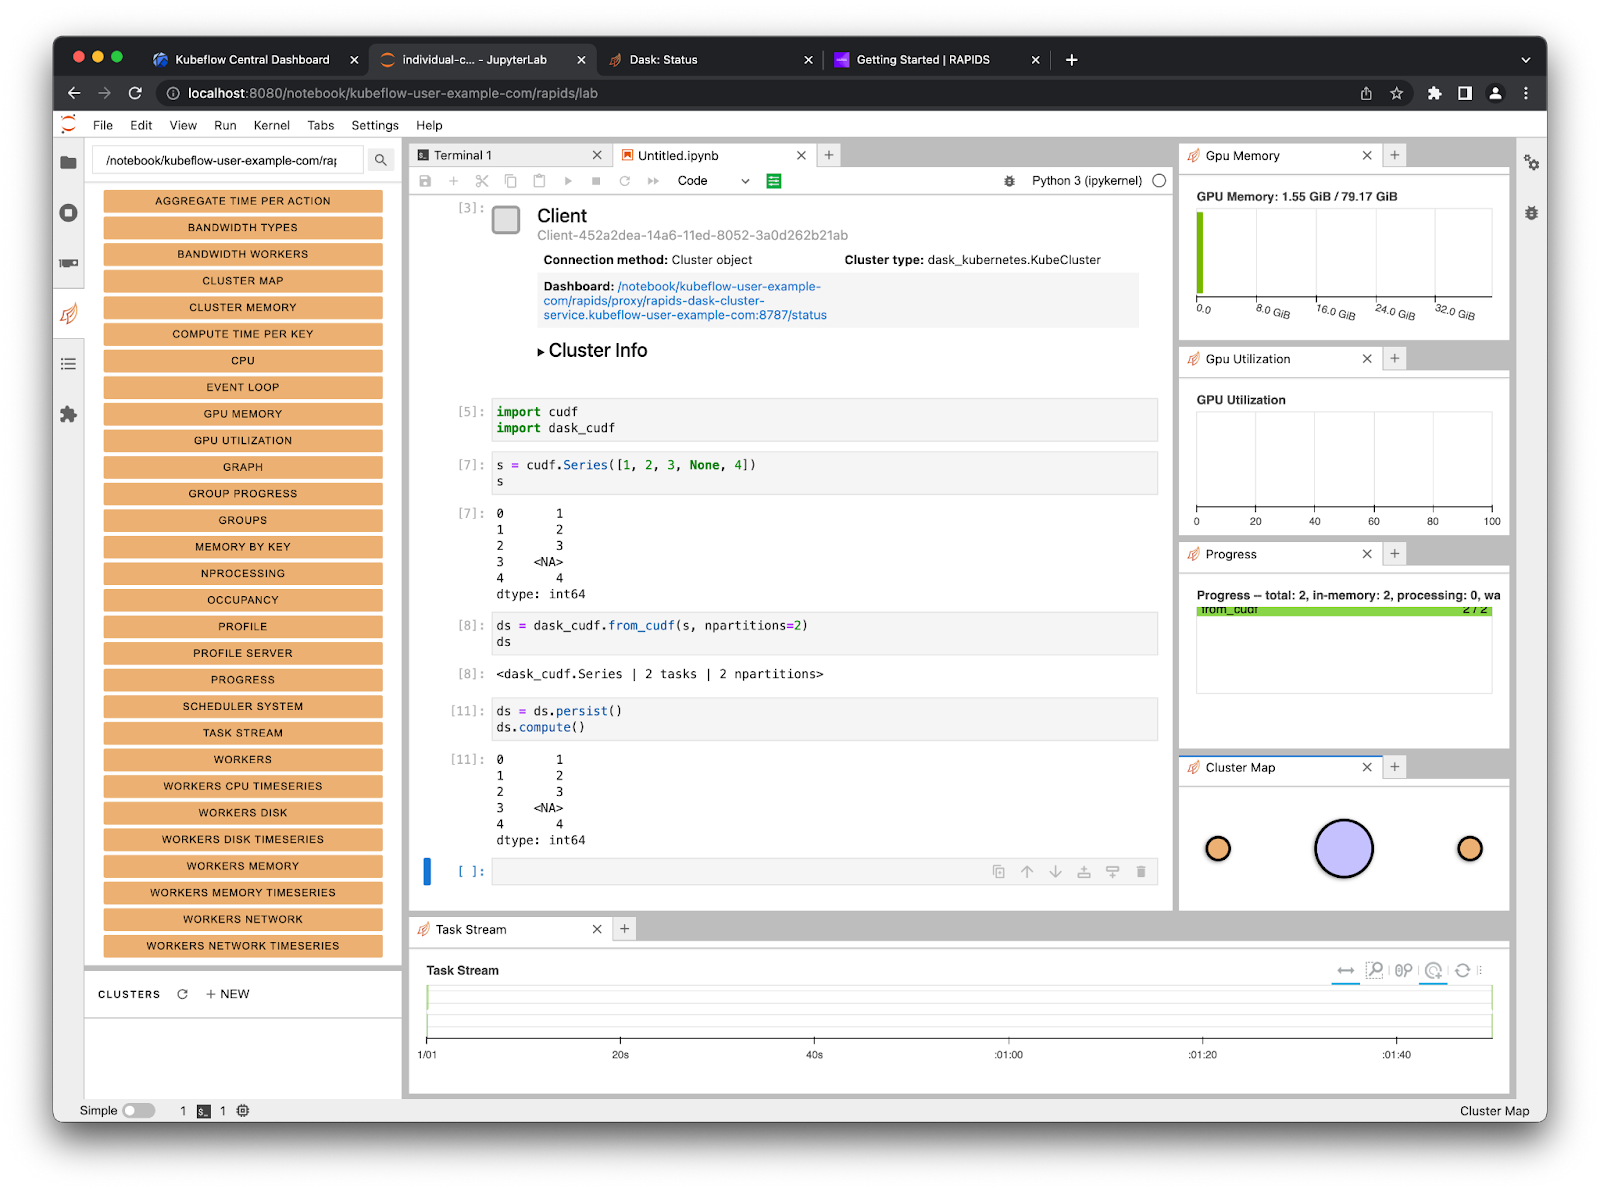Cut selected cell with scissors icon
This screenshot has width=1600, height=1192.
(482, 181)
